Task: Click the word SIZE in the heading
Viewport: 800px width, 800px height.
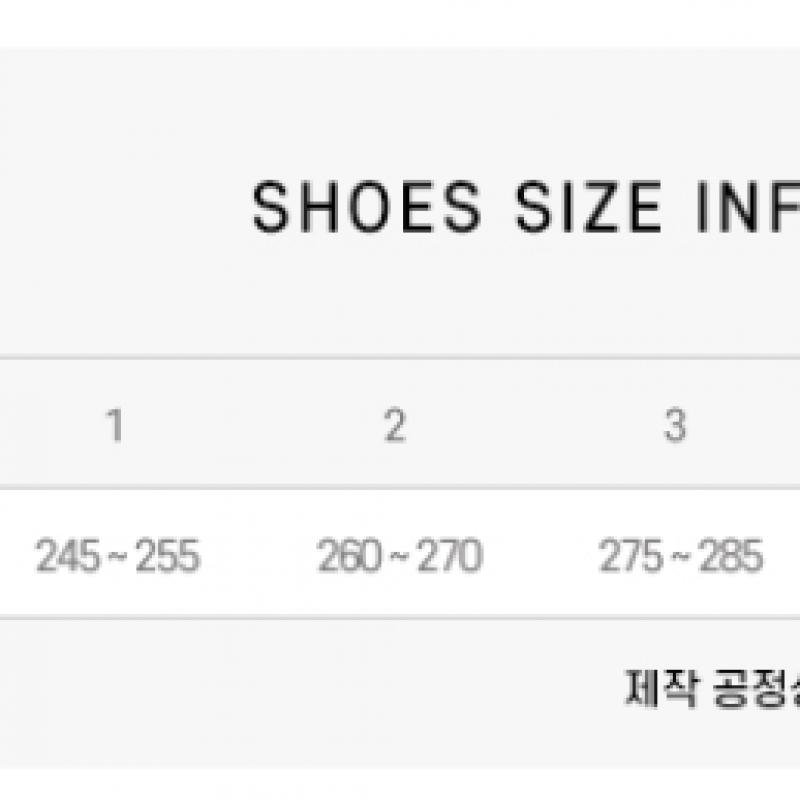Action: 588,209
